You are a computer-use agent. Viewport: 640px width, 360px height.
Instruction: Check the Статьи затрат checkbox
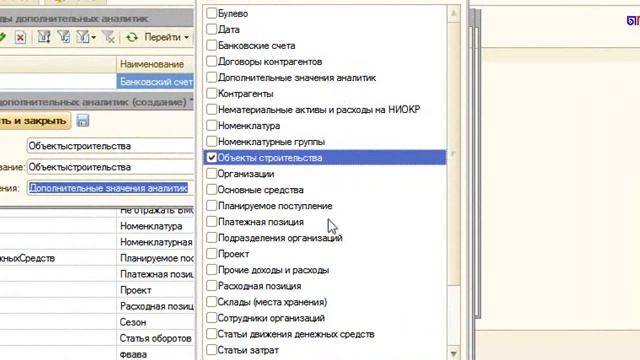tap(211, 350)
